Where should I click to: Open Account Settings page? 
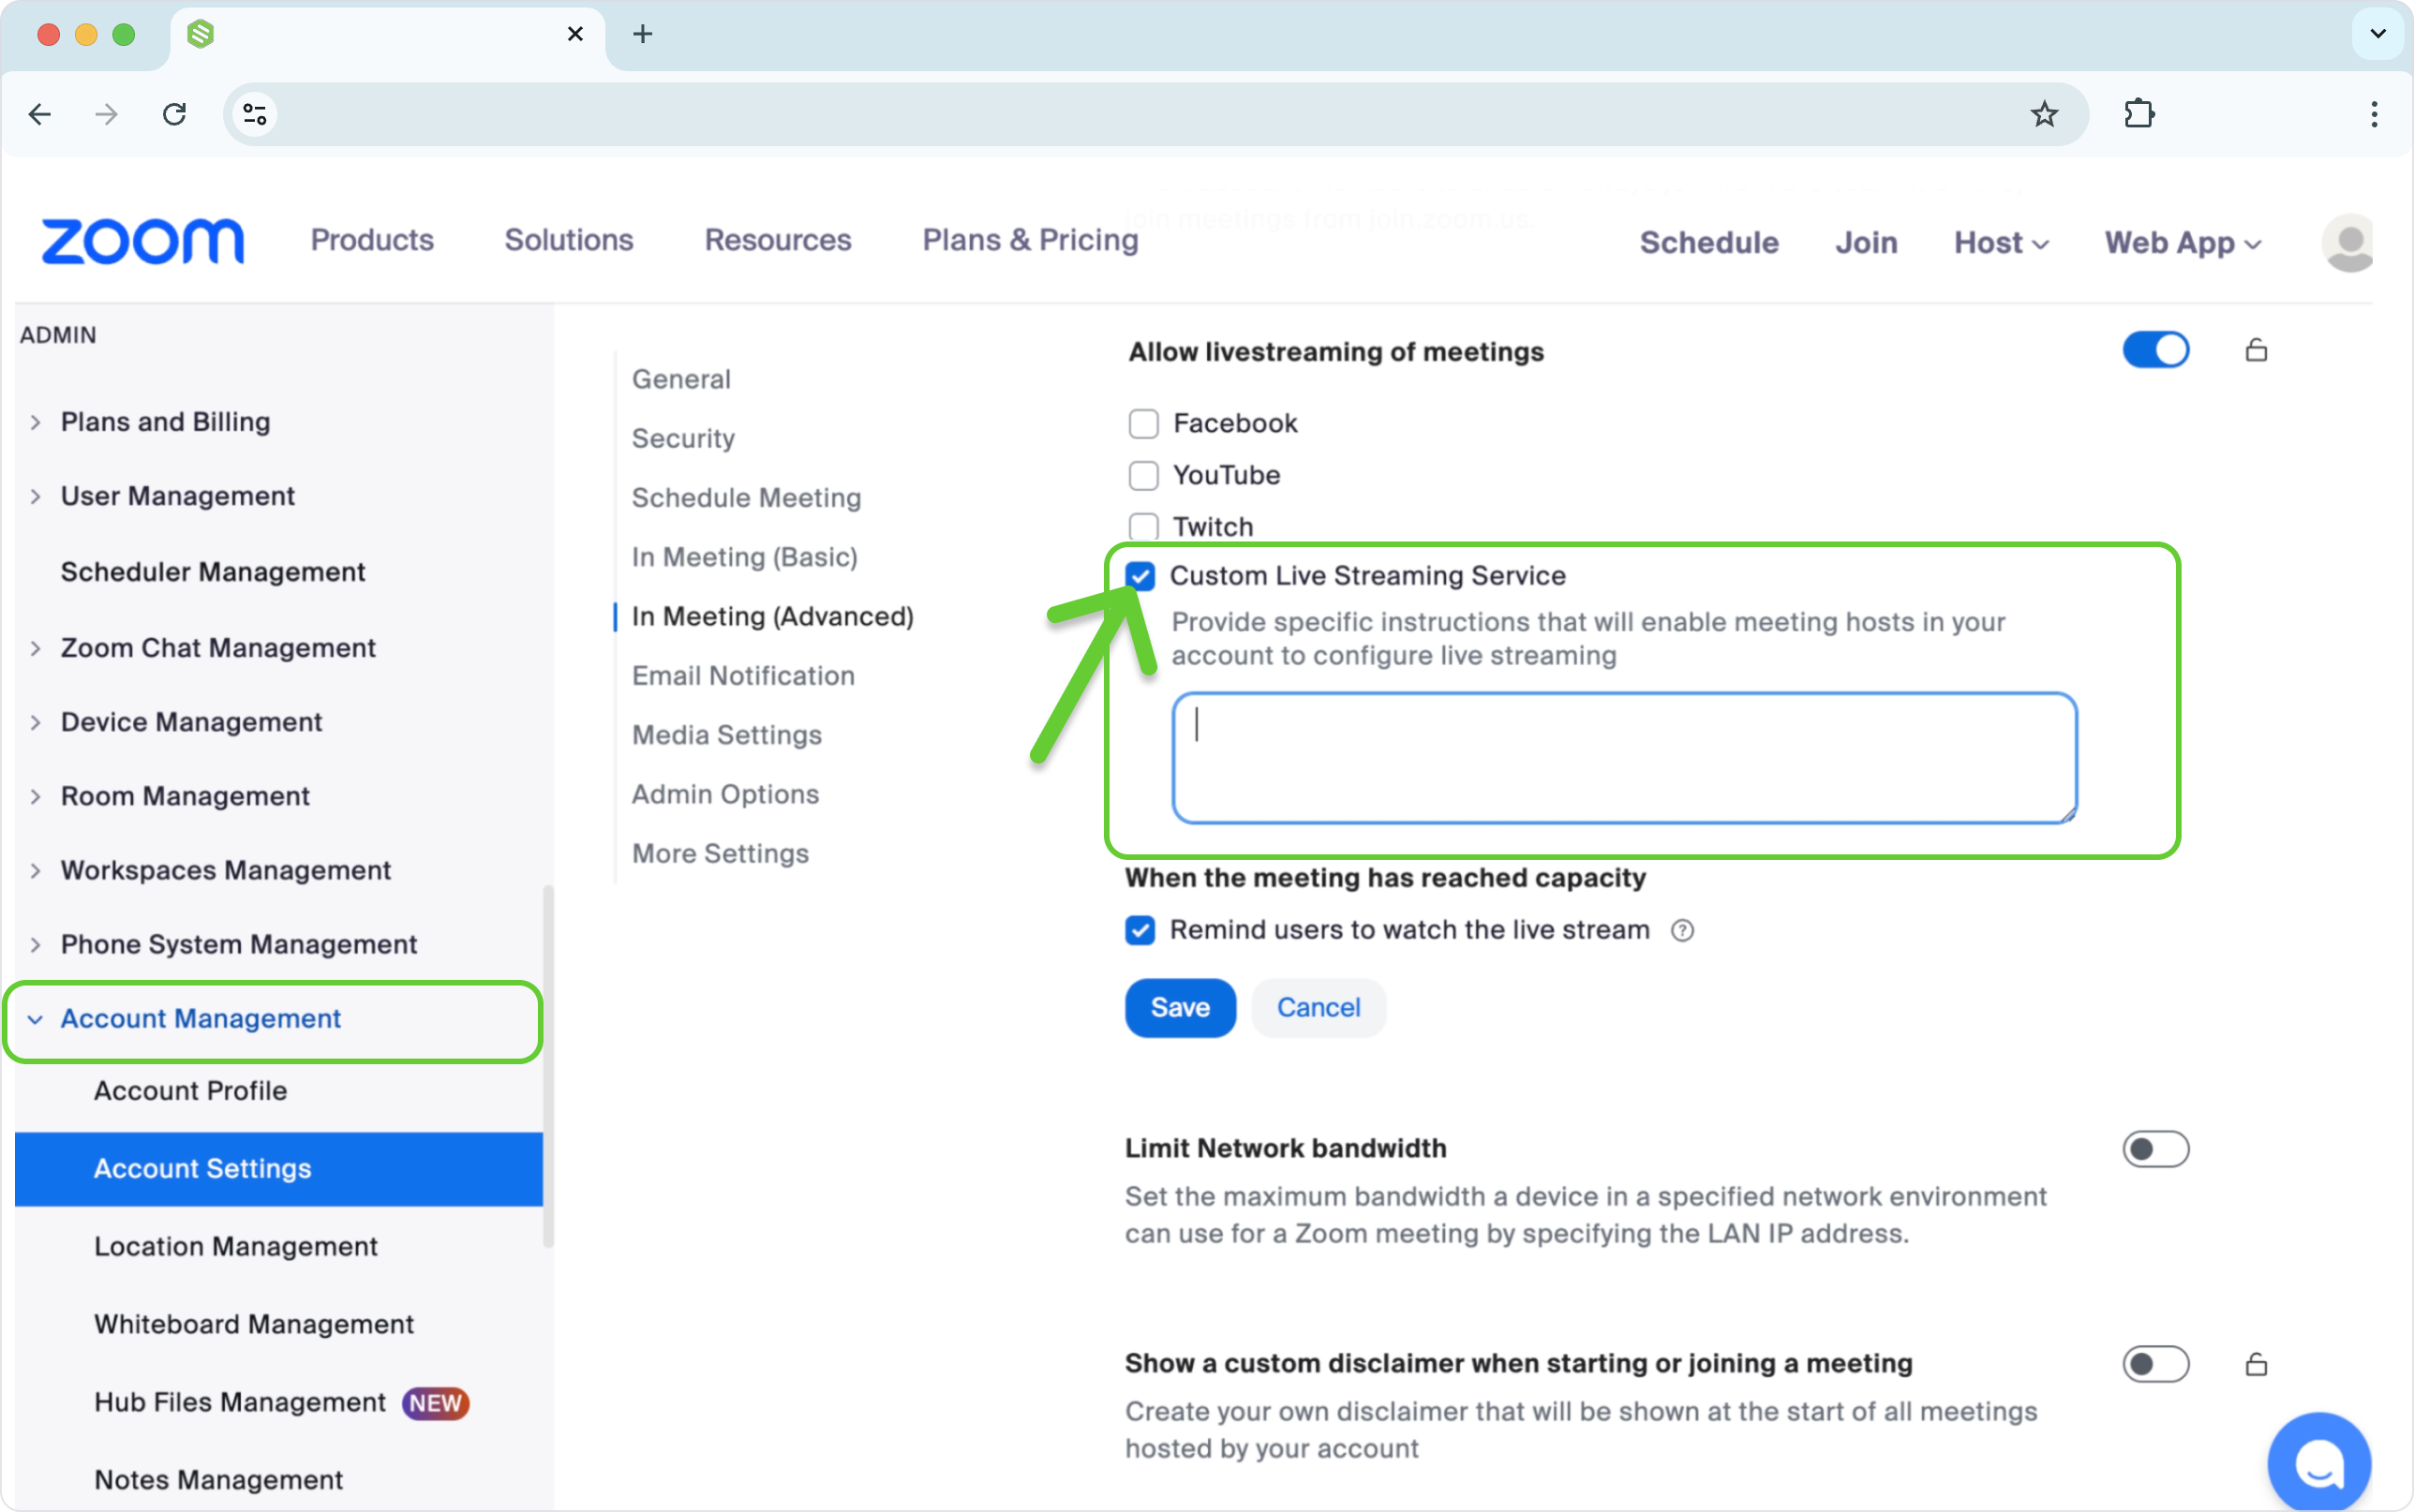click(x=279, y=1169)
